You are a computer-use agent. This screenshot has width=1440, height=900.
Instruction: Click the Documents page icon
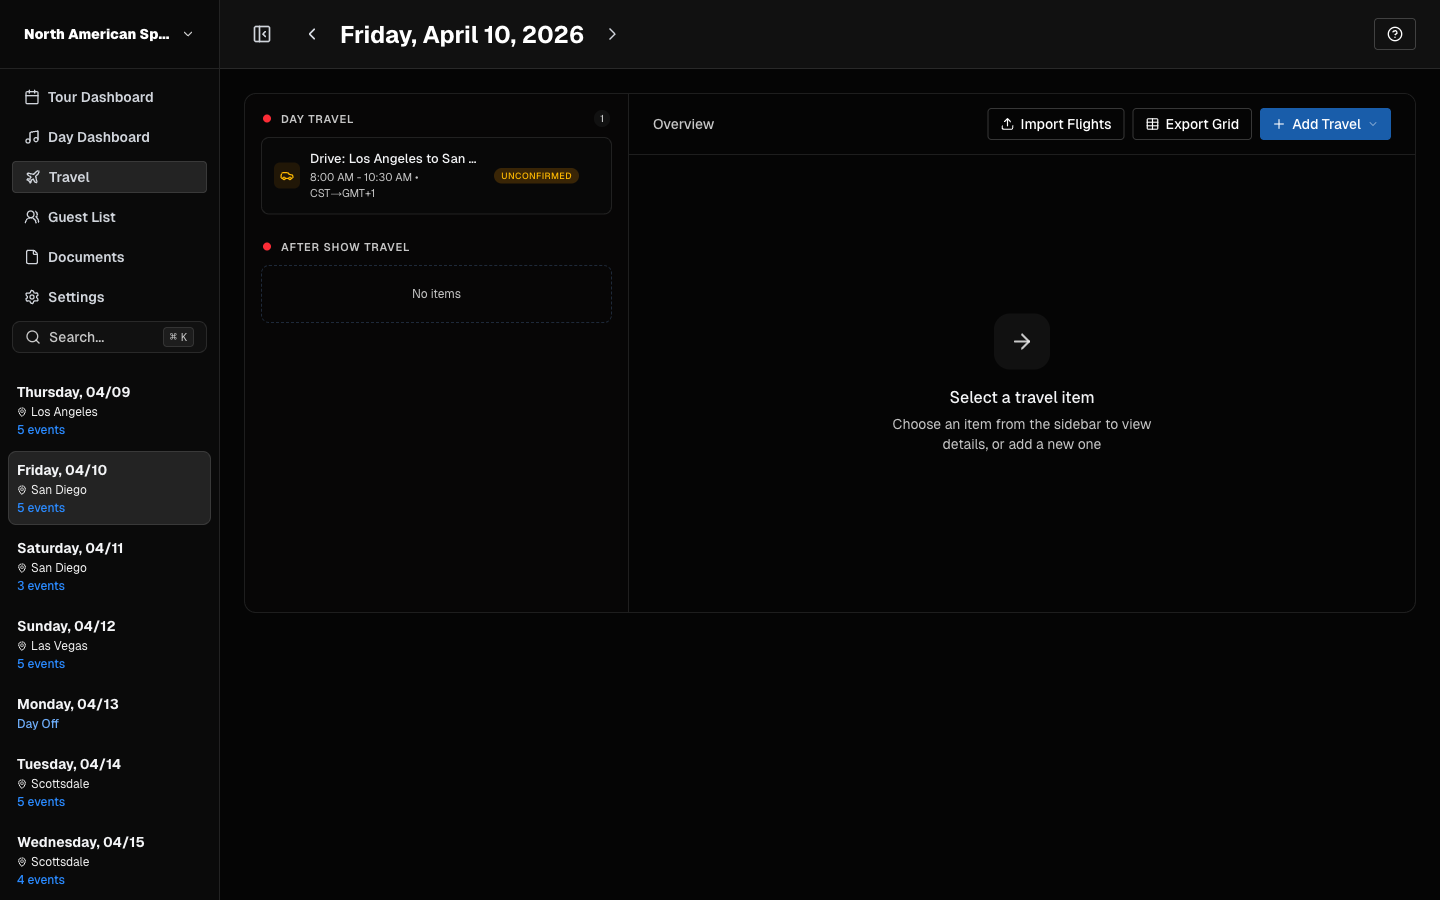pyautogui.click(x=31, y=256)
